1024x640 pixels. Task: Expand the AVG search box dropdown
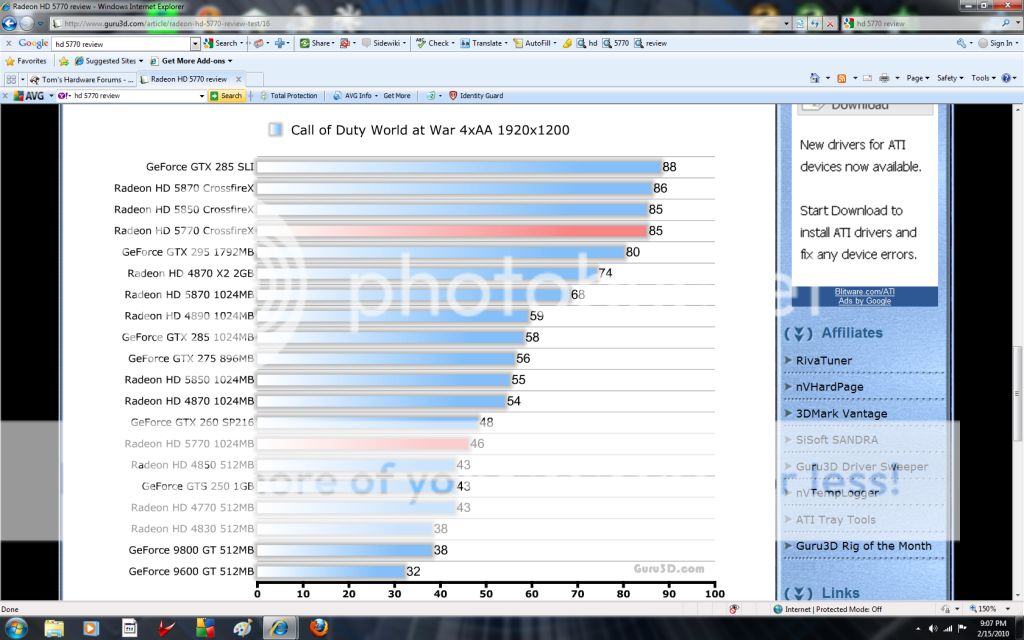pyautogui.click(x=202, y=96)
